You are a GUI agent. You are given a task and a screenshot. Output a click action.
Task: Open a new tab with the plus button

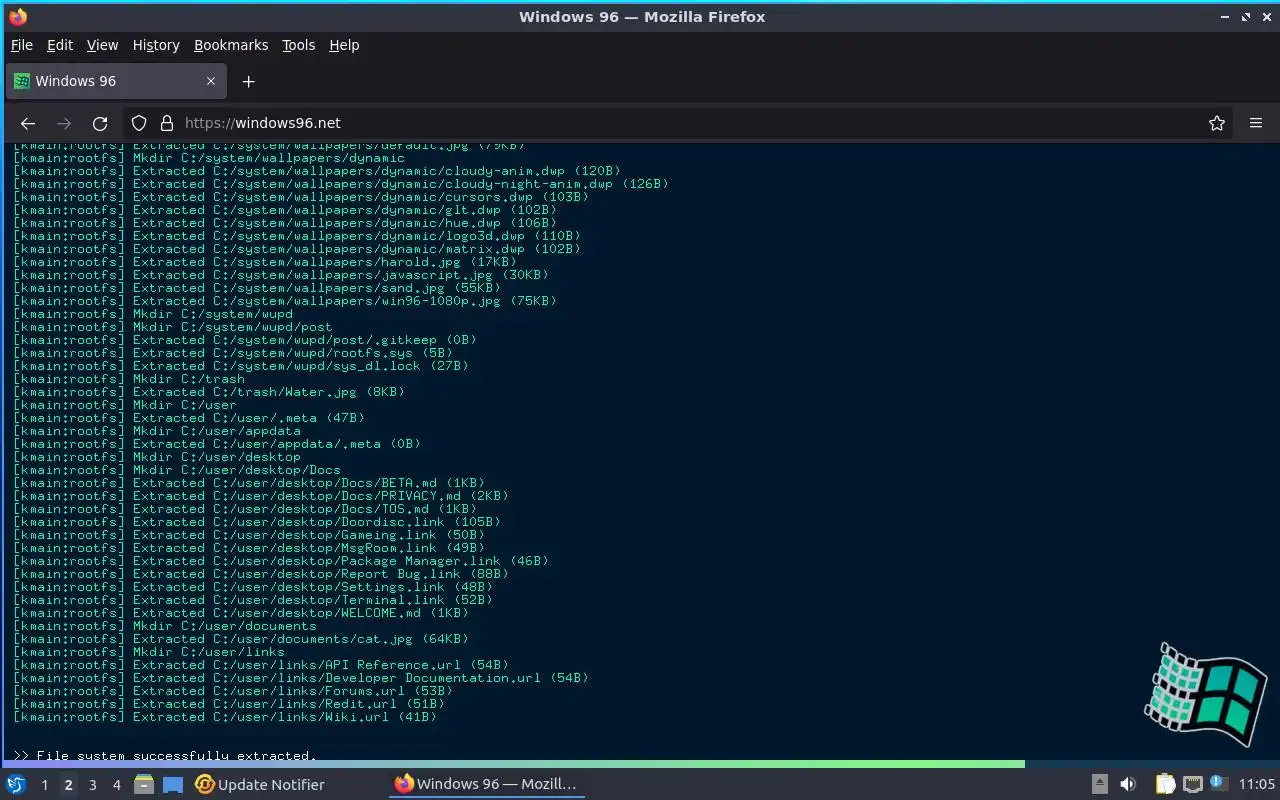(249, 81)
